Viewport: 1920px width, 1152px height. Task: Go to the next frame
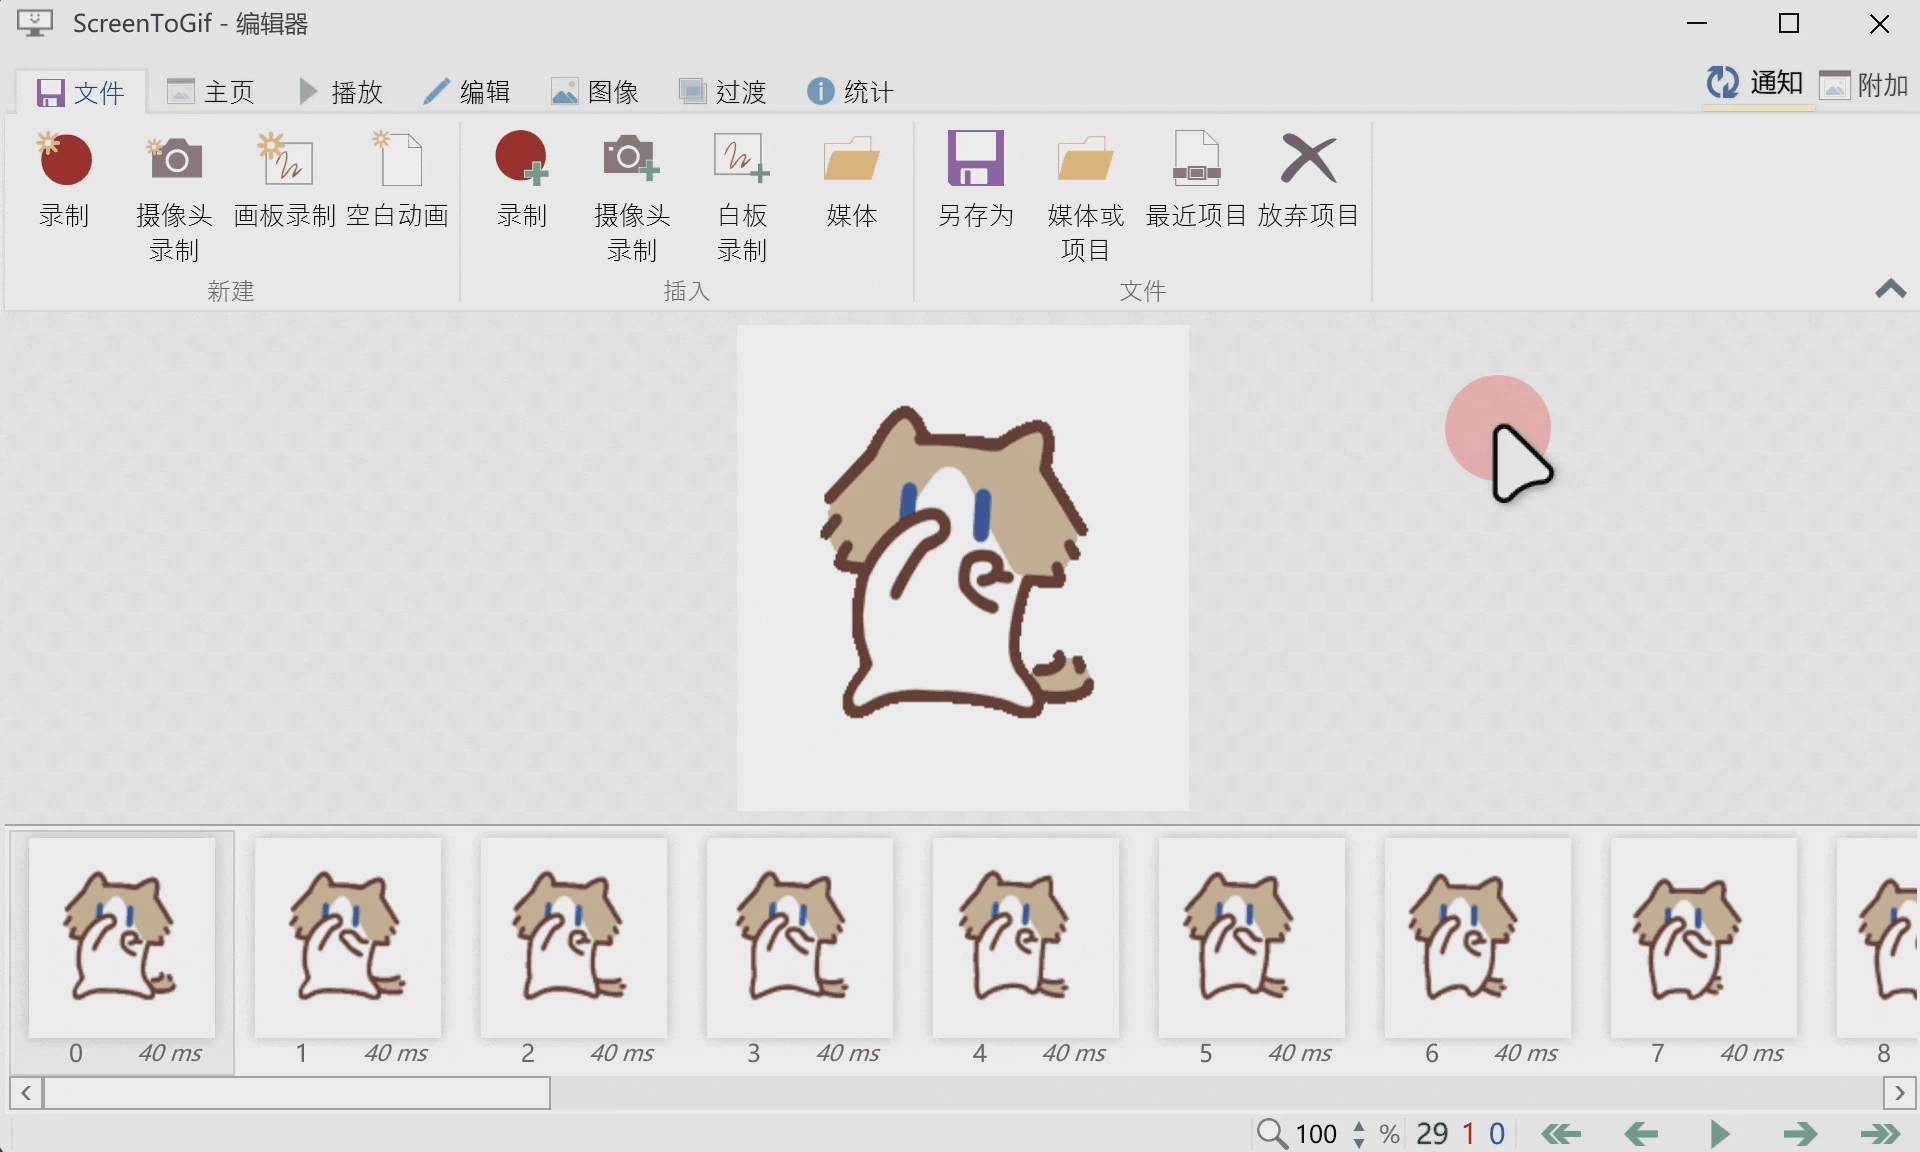(x=1800, y=1134)
